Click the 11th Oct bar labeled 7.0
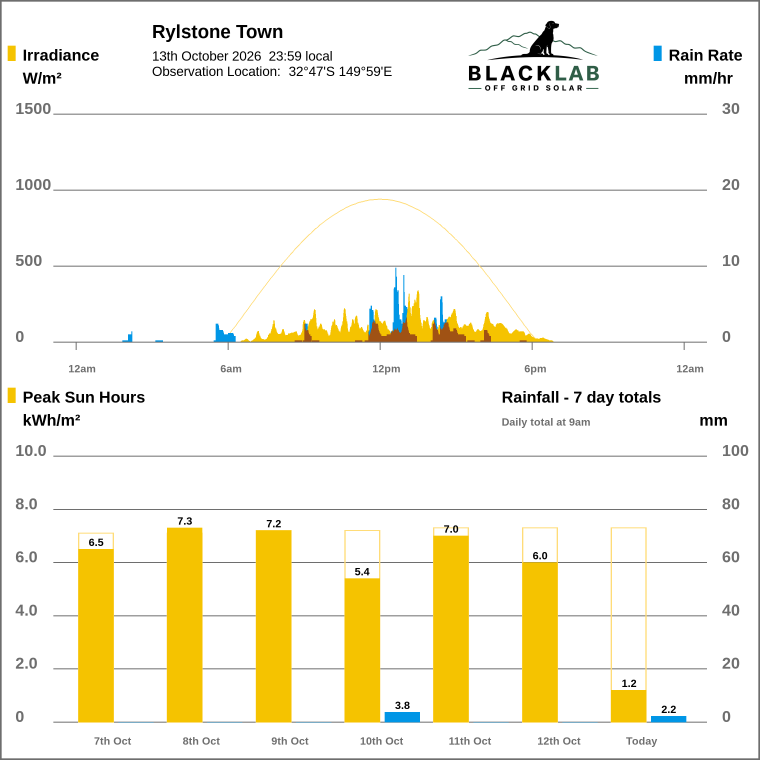This screenshot has height=760, width=760. coord(451,629)
